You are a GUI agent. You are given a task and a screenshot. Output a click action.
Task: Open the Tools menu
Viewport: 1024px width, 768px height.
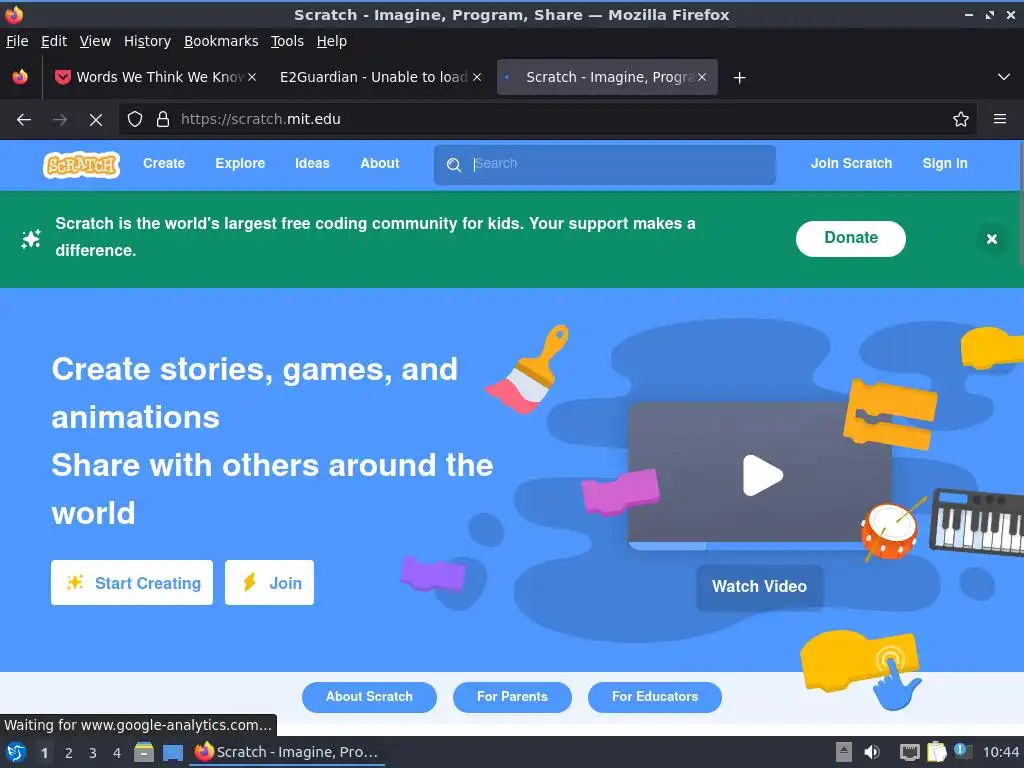[287, 41]
